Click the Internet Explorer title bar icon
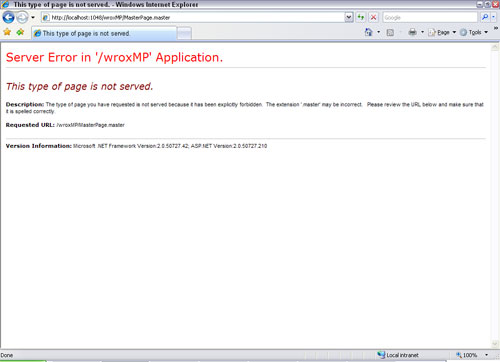Image resolution: width=500 pixels, height=362 pixels. point(5,4)
